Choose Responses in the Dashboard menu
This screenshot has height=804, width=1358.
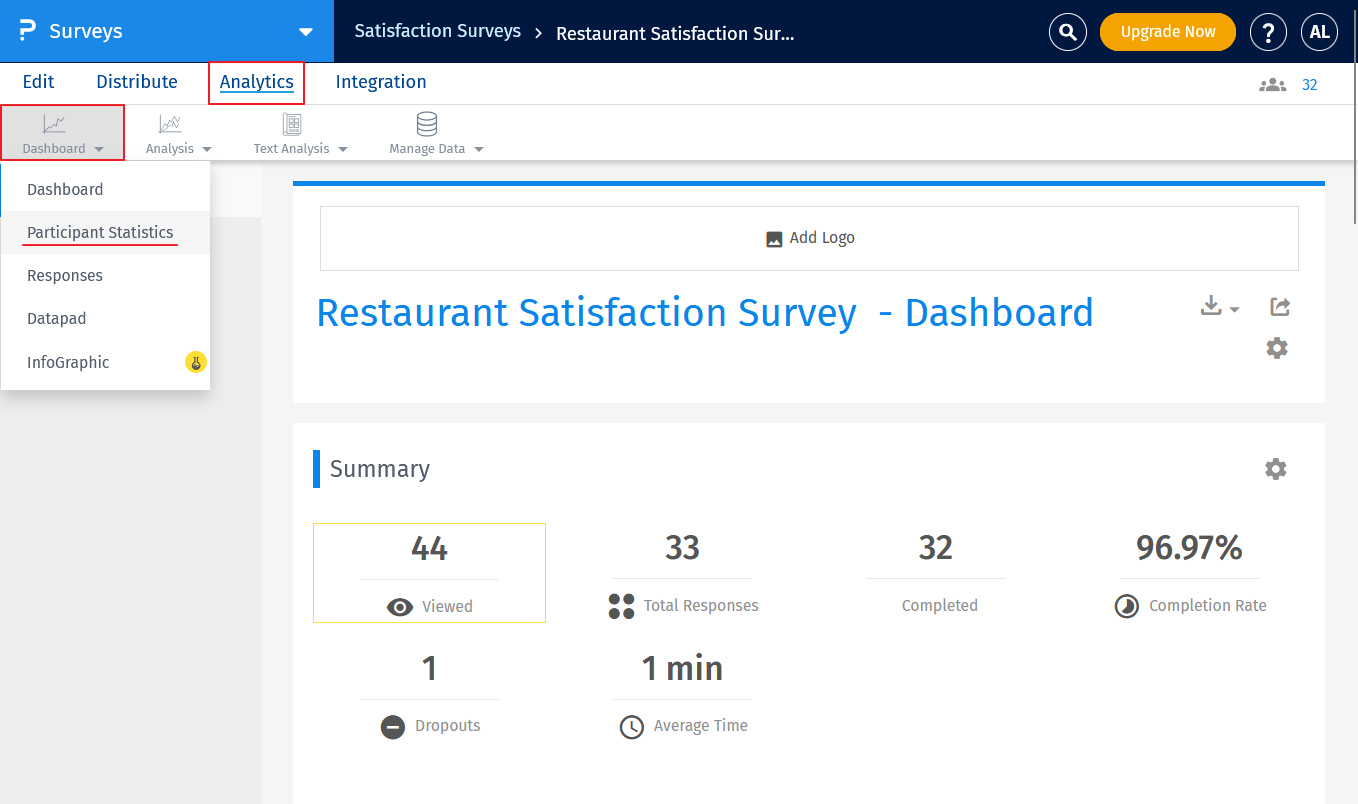point(65,276)
